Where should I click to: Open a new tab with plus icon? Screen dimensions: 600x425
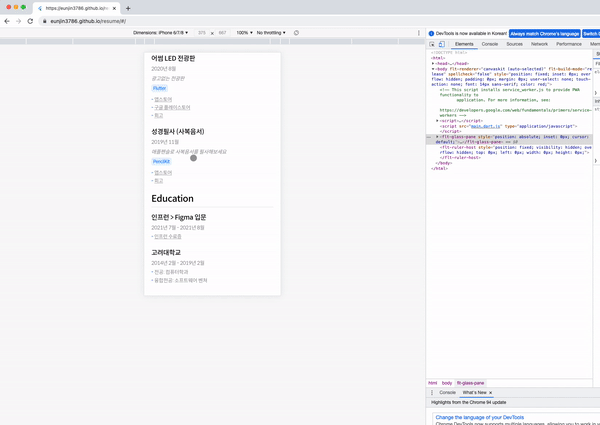click(128, 8)
